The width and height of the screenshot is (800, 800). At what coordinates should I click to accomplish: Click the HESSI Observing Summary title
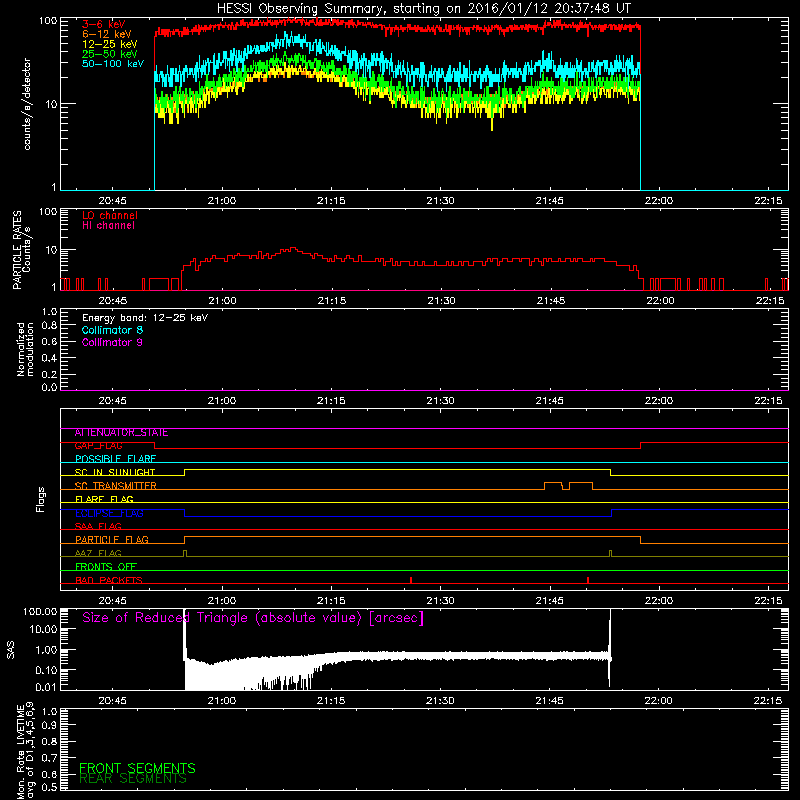423,9
